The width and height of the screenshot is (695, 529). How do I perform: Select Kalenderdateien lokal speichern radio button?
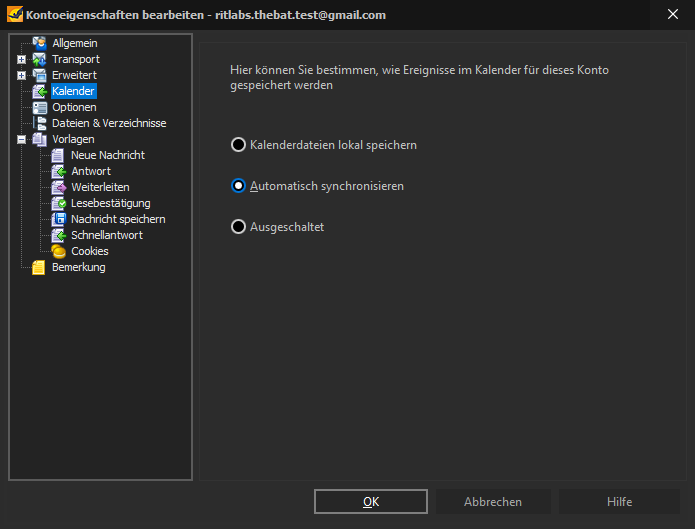[x=238, y=145]
